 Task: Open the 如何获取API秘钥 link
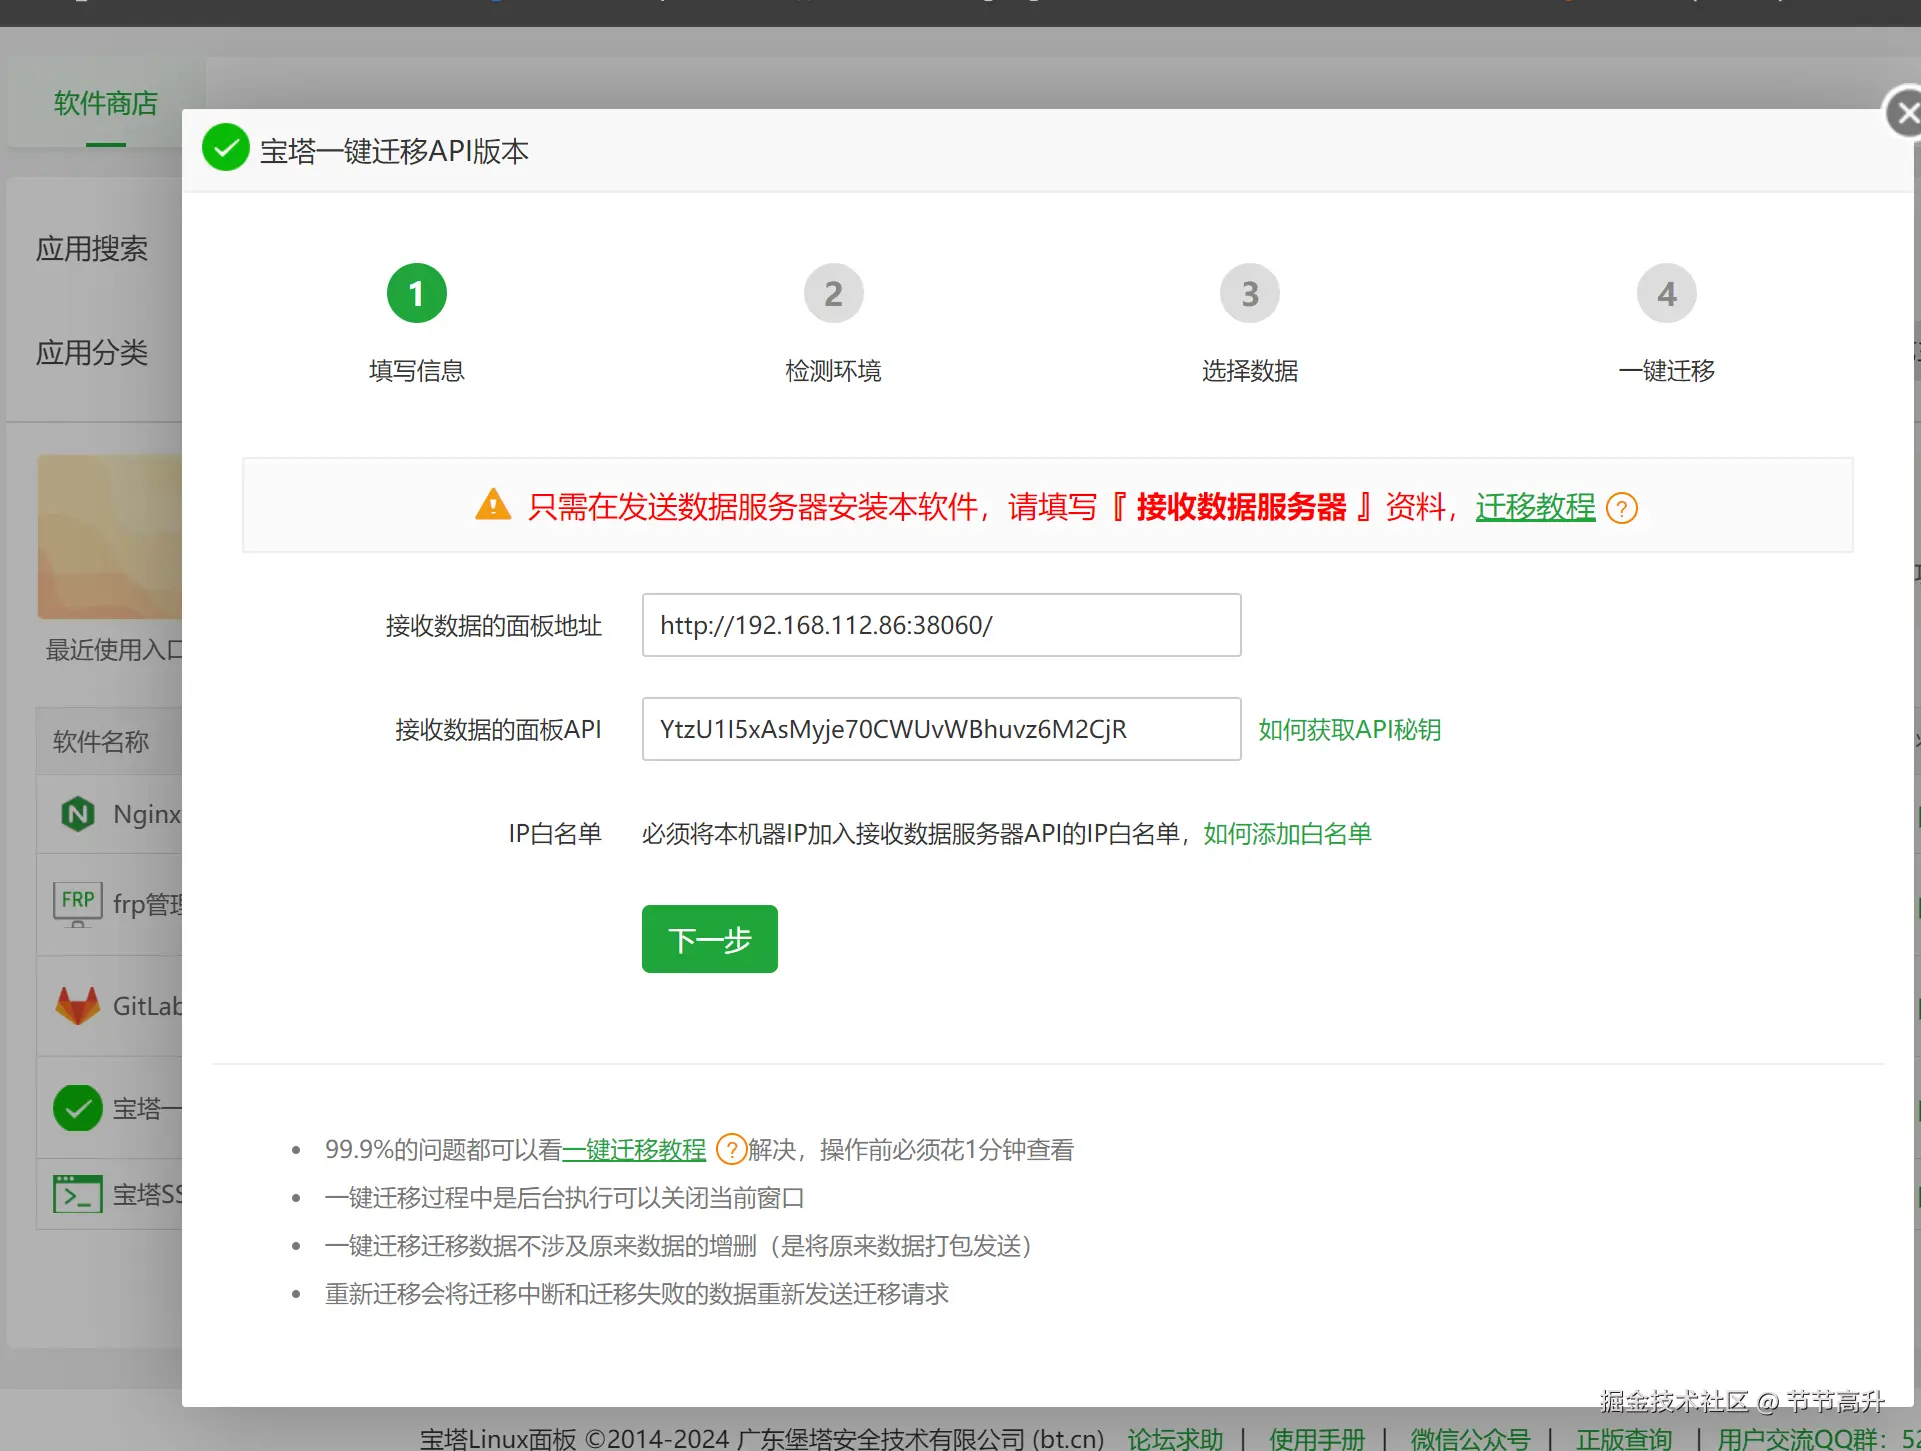(x=1349, y=730)
